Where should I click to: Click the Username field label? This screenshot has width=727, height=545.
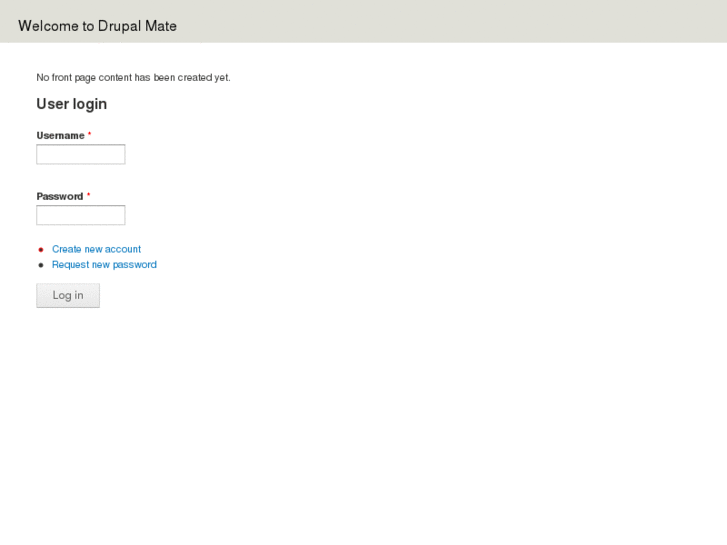(x=60, y=135)
